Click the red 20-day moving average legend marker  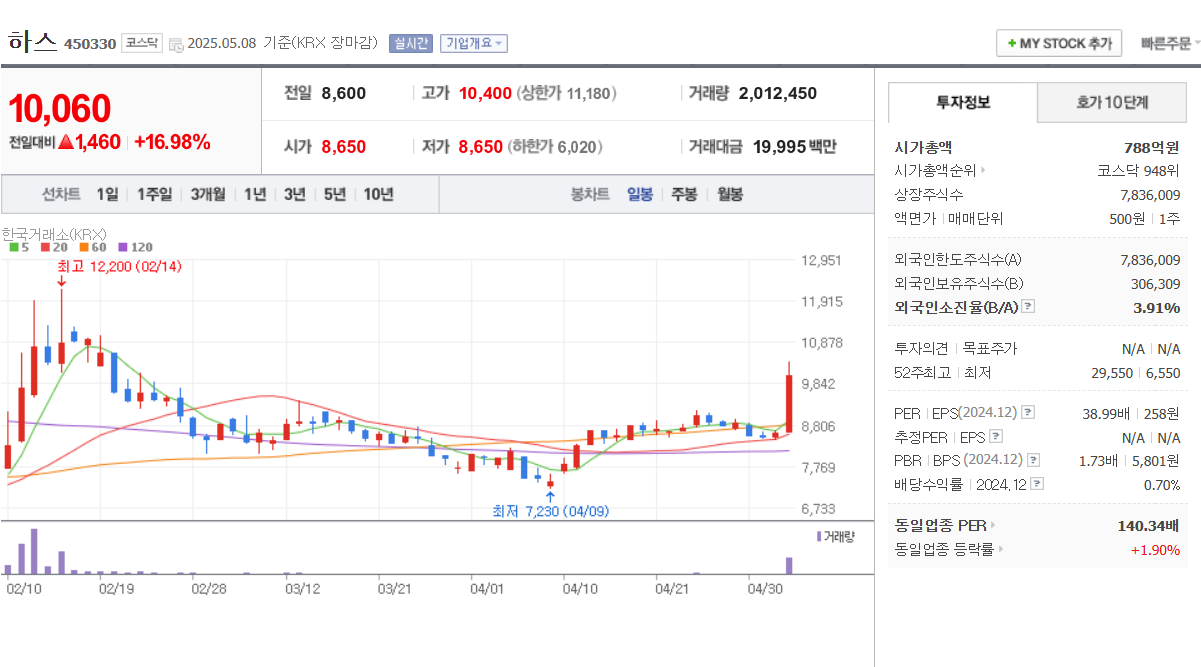click(46, 247)
